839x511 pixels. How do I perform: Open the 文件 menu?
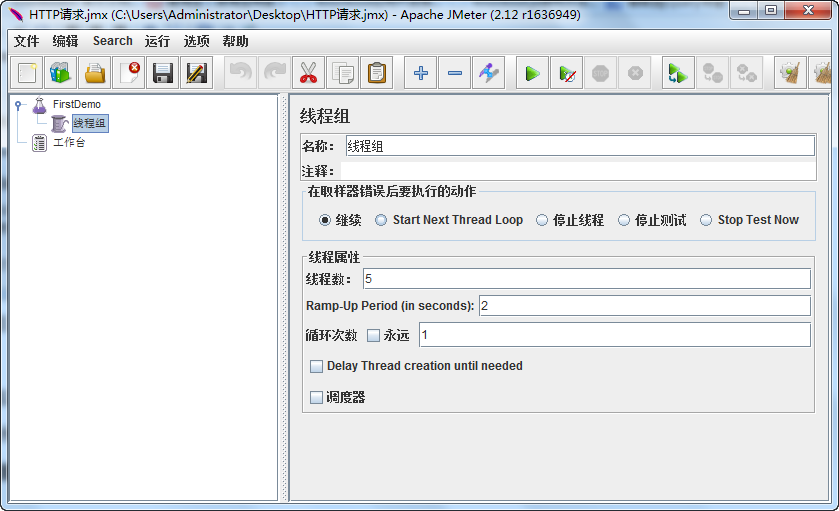click(x=27, y=41)
